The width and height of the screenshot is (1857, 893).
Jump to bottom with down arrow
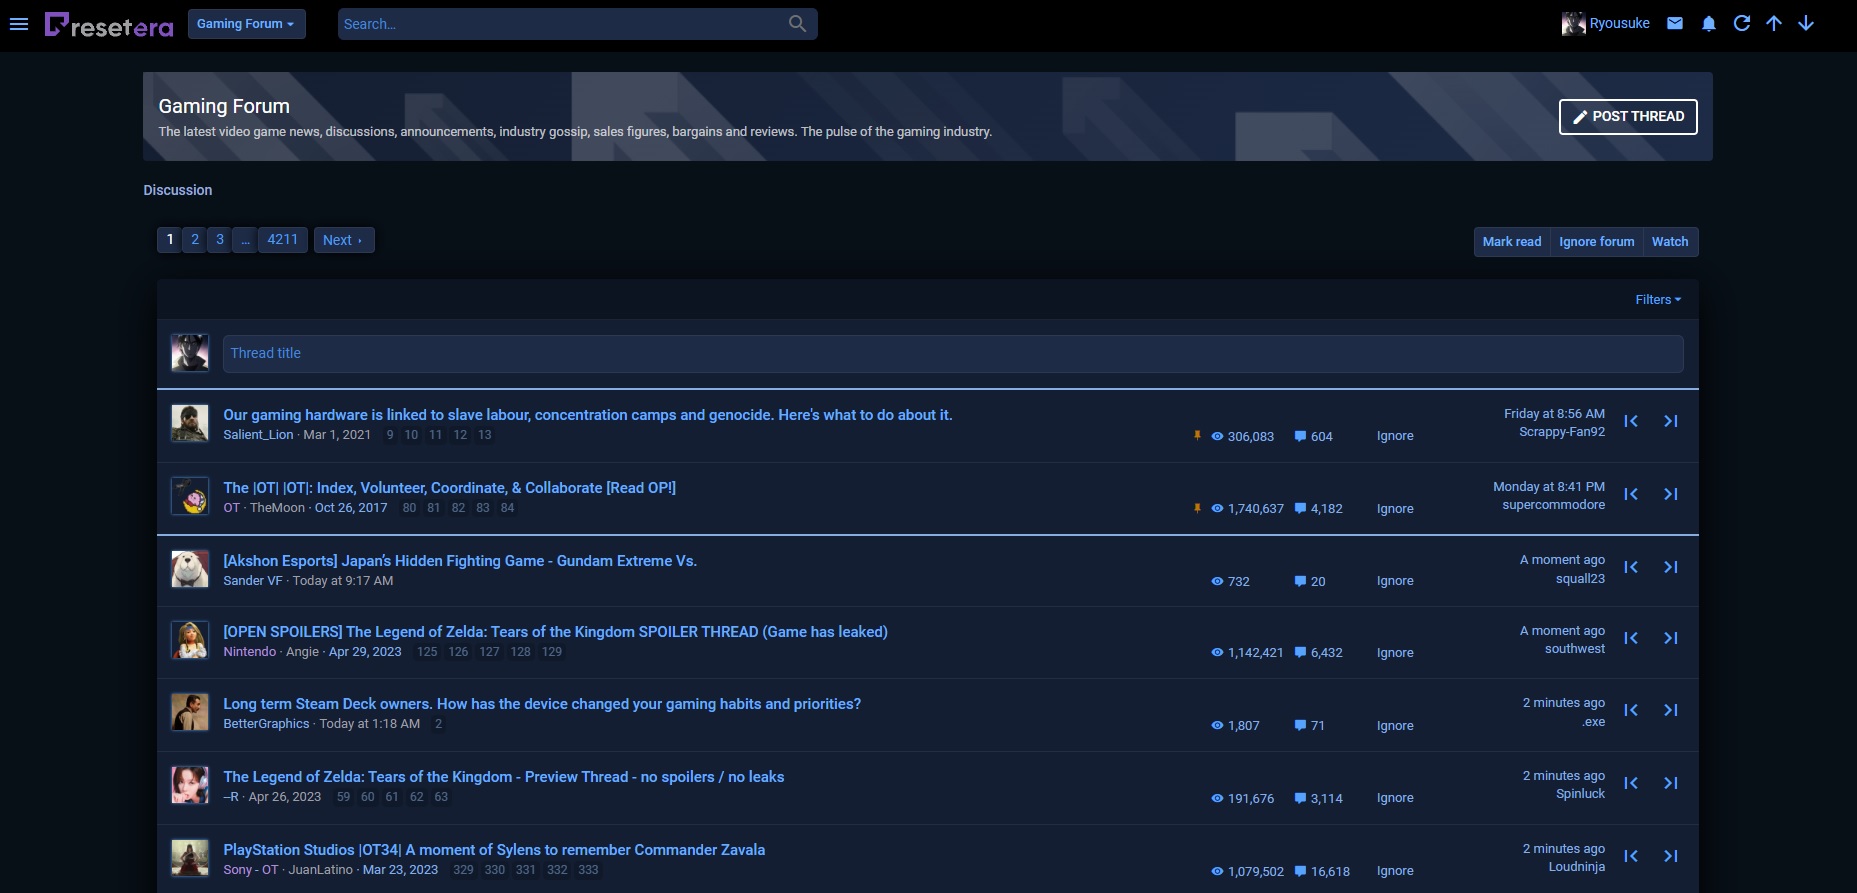pyautogui.click(x=1806, y=23)
